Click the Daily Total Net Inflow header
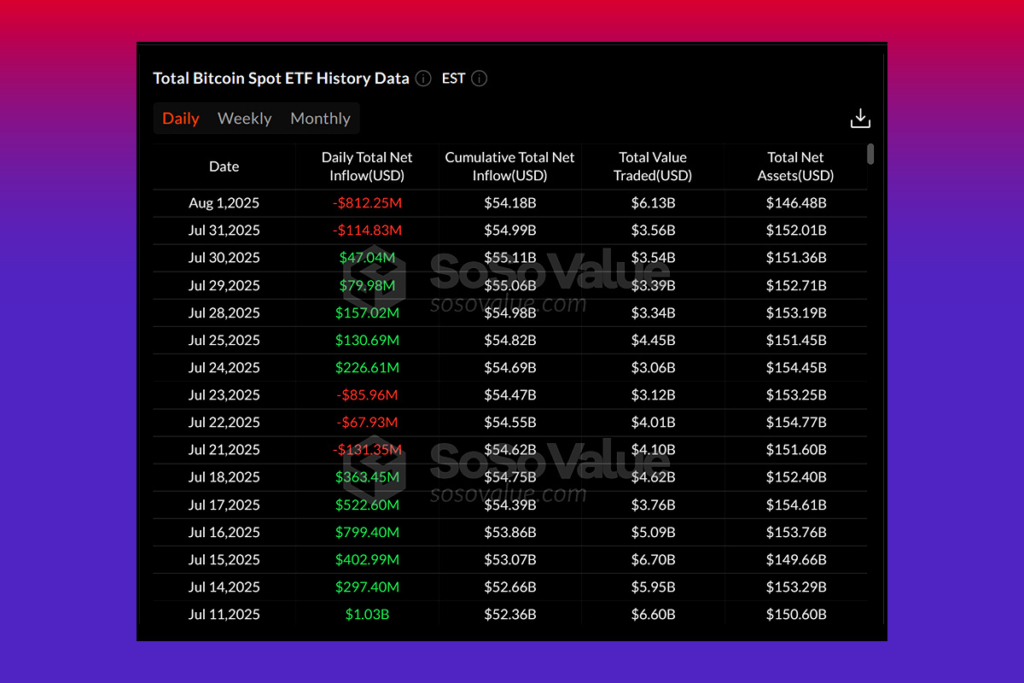Image resolution: width=1024 pixels, height=683 pixels. coord(366,166)
